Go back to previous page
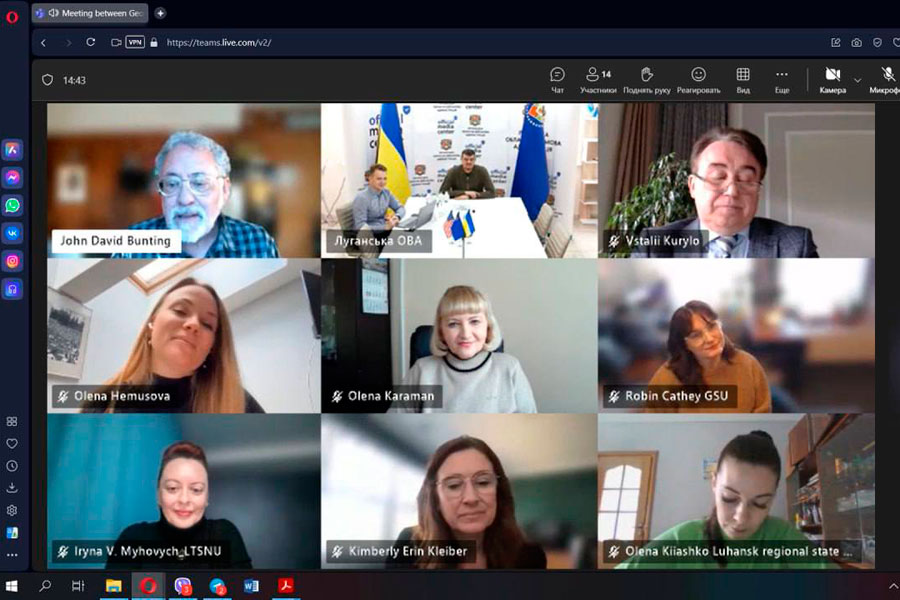The image size is (900, 600). [43, 42]
